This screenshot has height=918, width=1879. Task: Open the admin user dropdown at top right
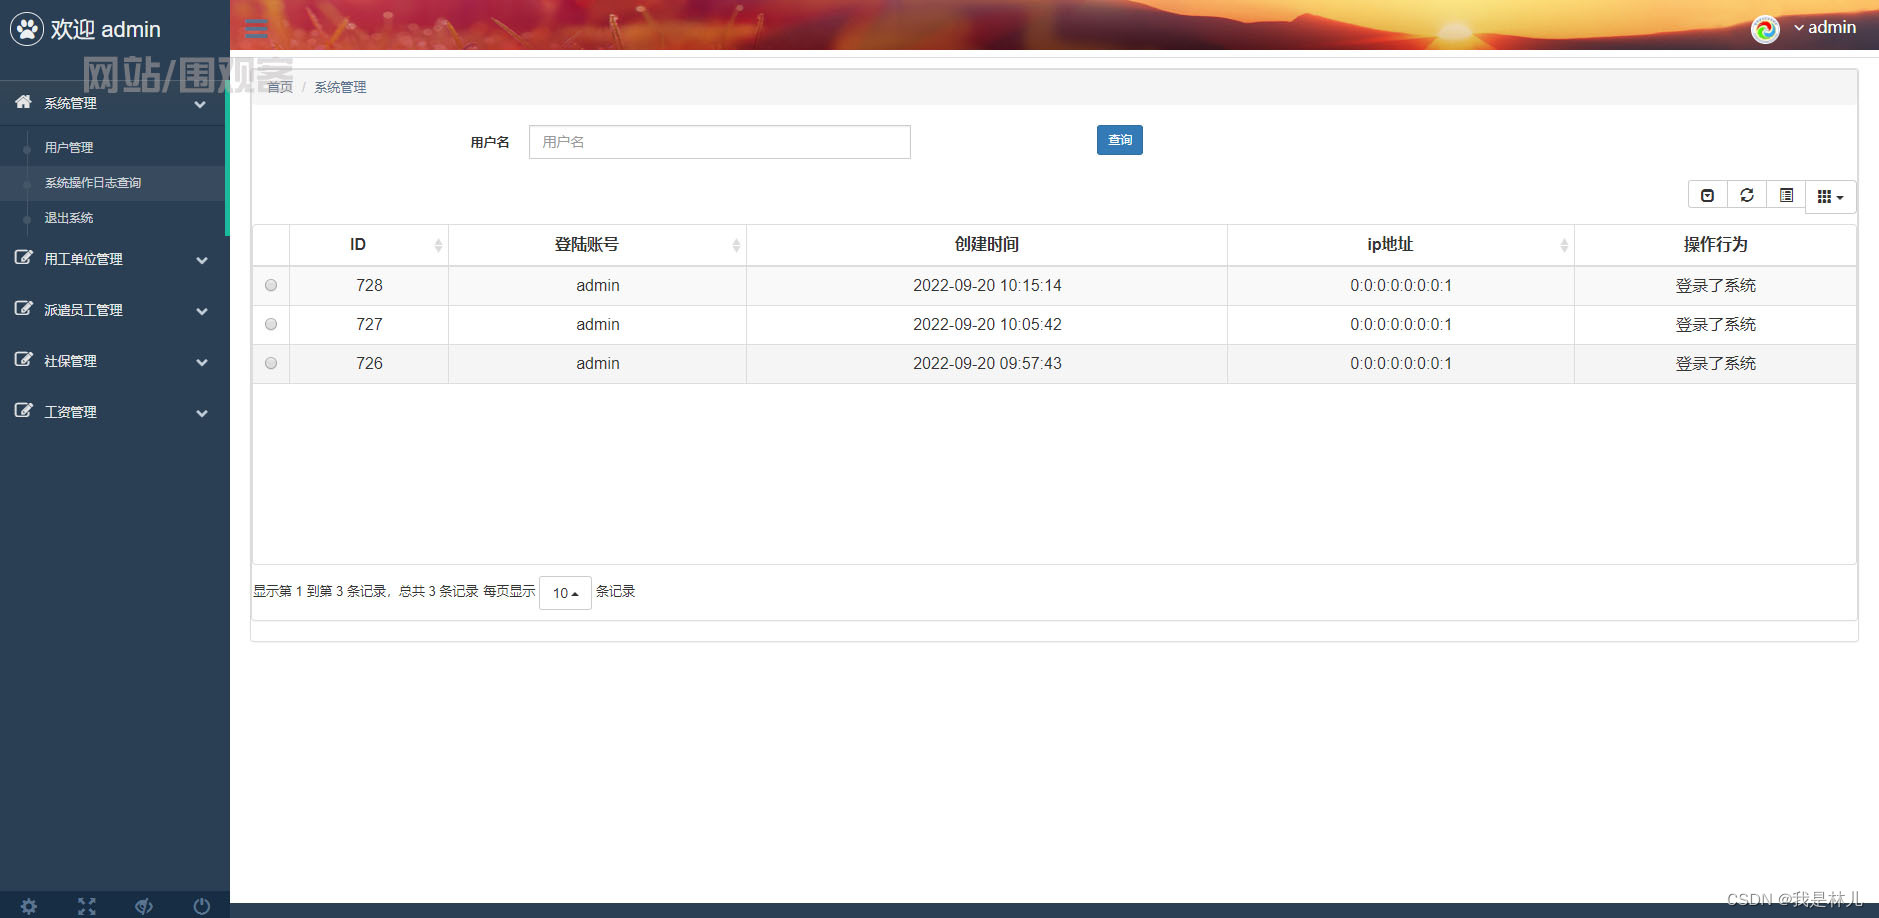click(x=1825, y=28)
